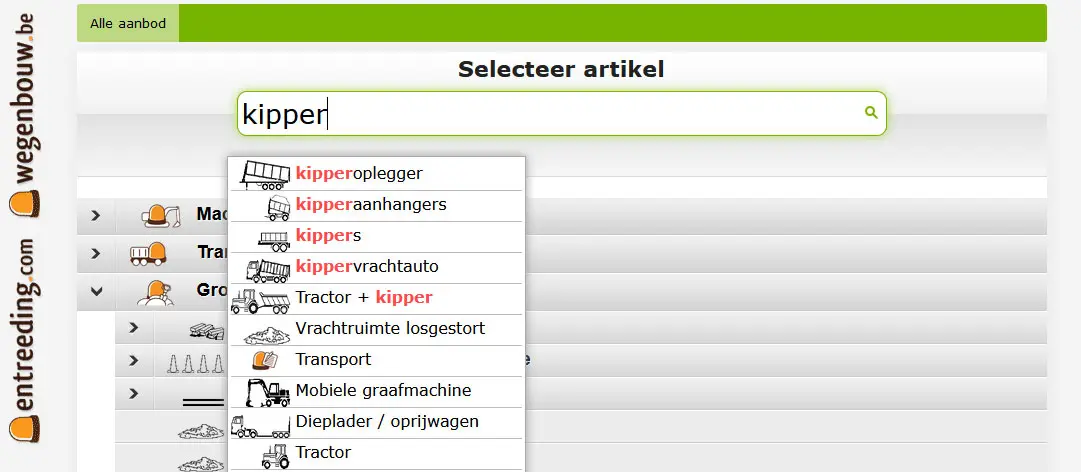The image size is (1081, 472).
Task: Click the traffic cones subcategory icon
Action: (195, 362)
